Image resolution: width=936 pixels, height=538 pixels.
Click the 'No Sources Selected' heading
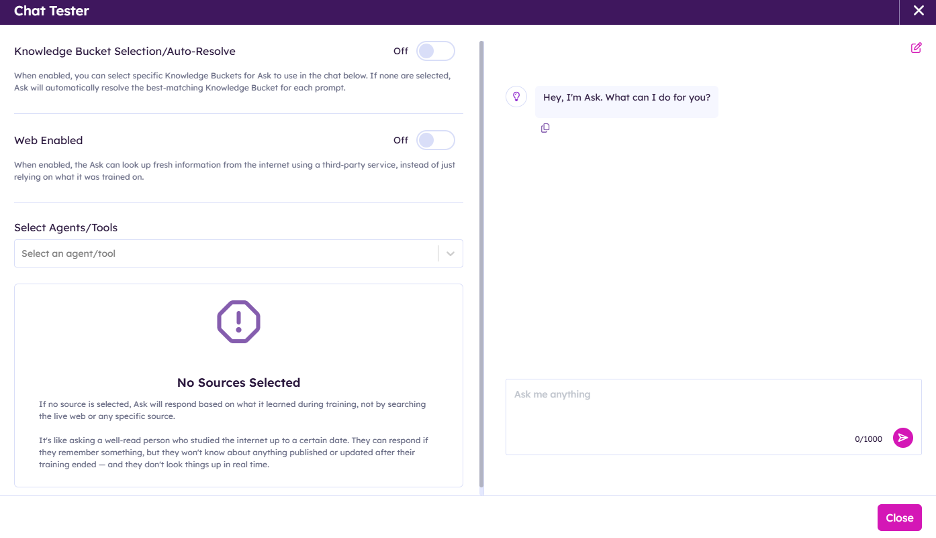238,383
